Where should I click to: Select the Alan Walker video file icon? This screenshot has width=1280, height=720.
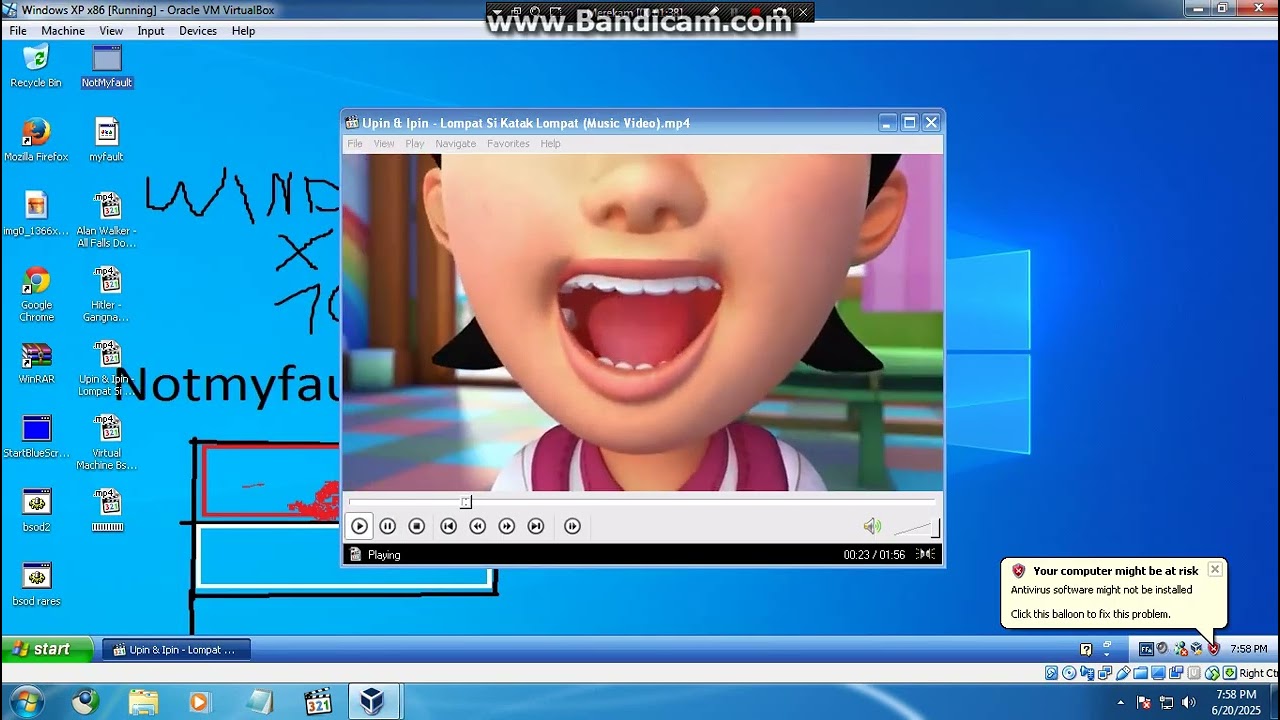(x=107, y=220)
